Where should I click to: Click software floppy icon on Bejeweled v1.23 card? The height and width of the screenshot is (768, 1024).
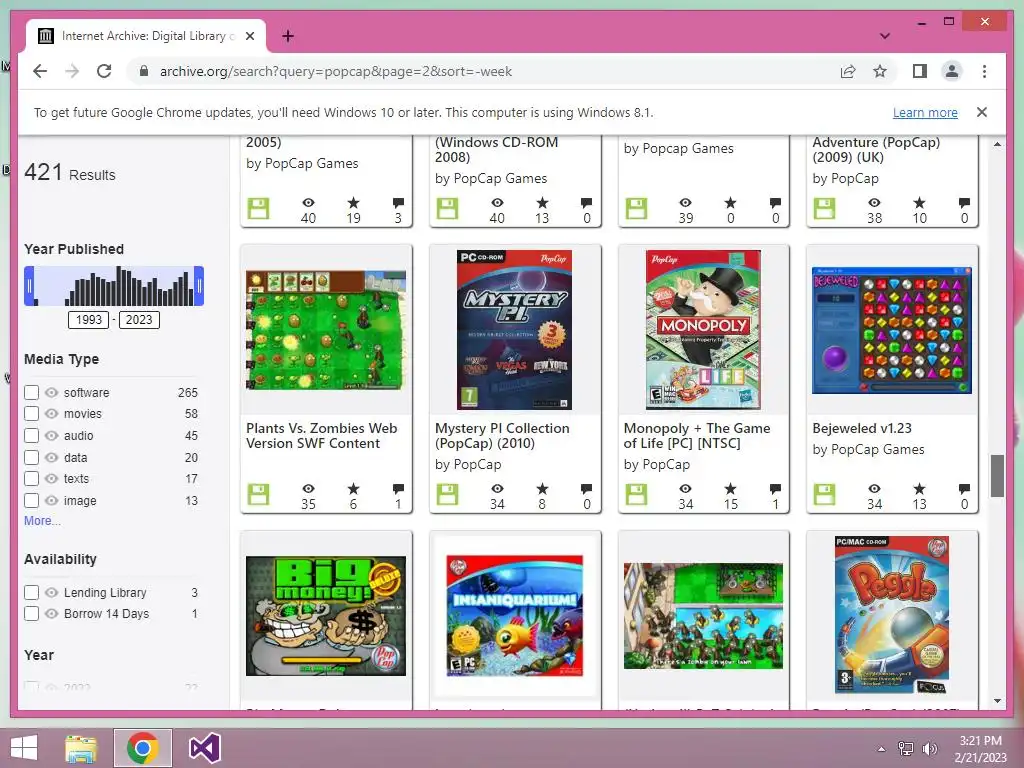coord(824,494)
